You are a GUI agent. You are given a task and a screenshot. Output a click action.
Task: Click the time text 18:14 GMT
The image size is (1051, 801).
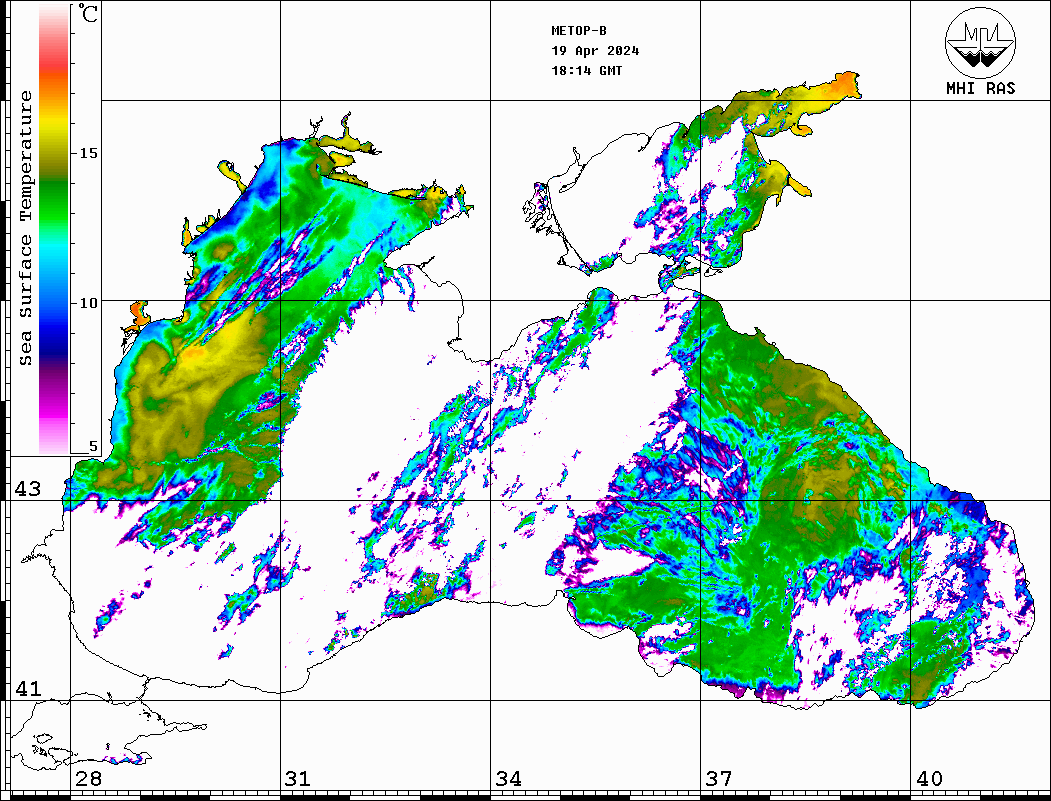pyautogui.click(x=586, y=70)
